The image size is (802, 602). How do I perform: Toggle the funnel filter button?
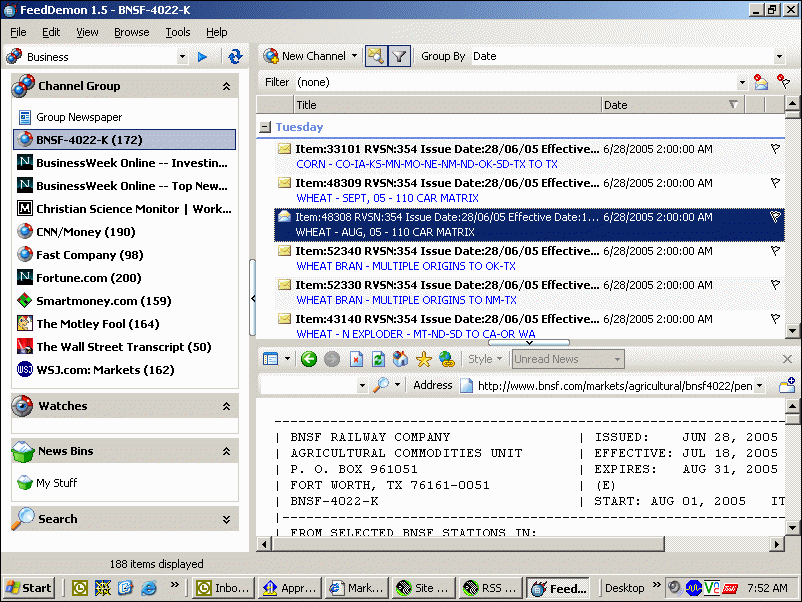click(x=399, y=56)
